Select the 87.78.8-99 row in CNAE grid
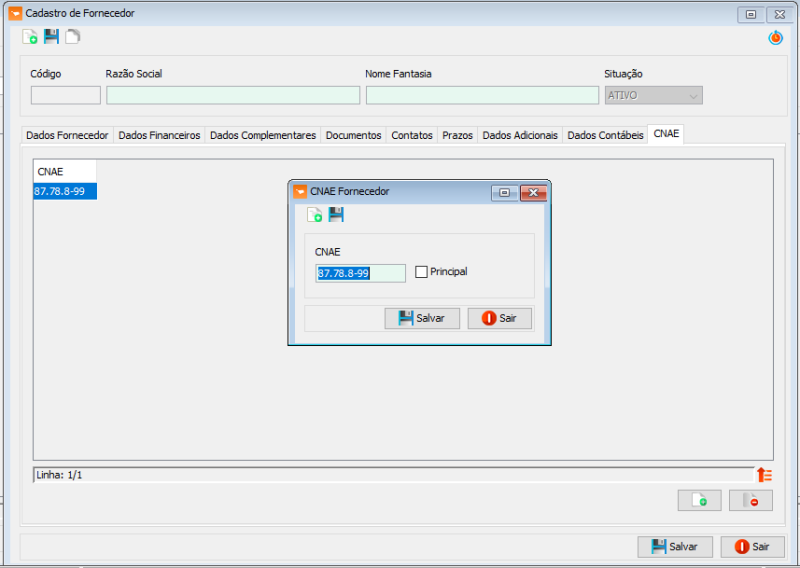This screenshot has height=568, width=800. 65,191
